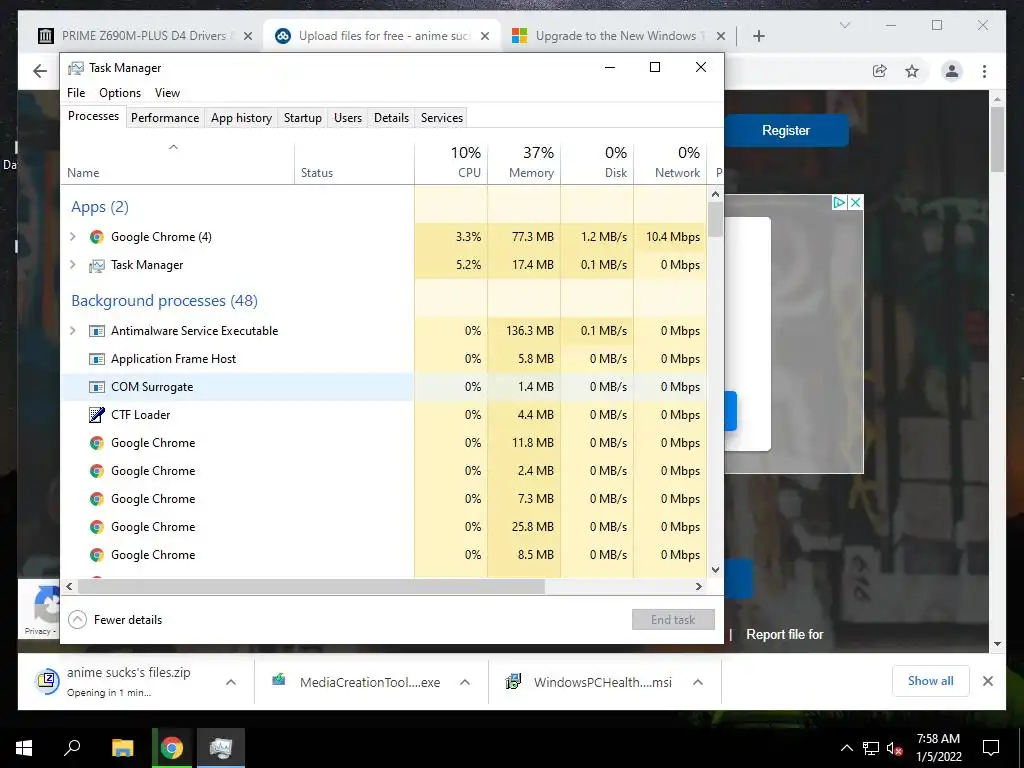Click Chrome icon of 25.8 MB process

pyautogui.click(x=97, y=527)
